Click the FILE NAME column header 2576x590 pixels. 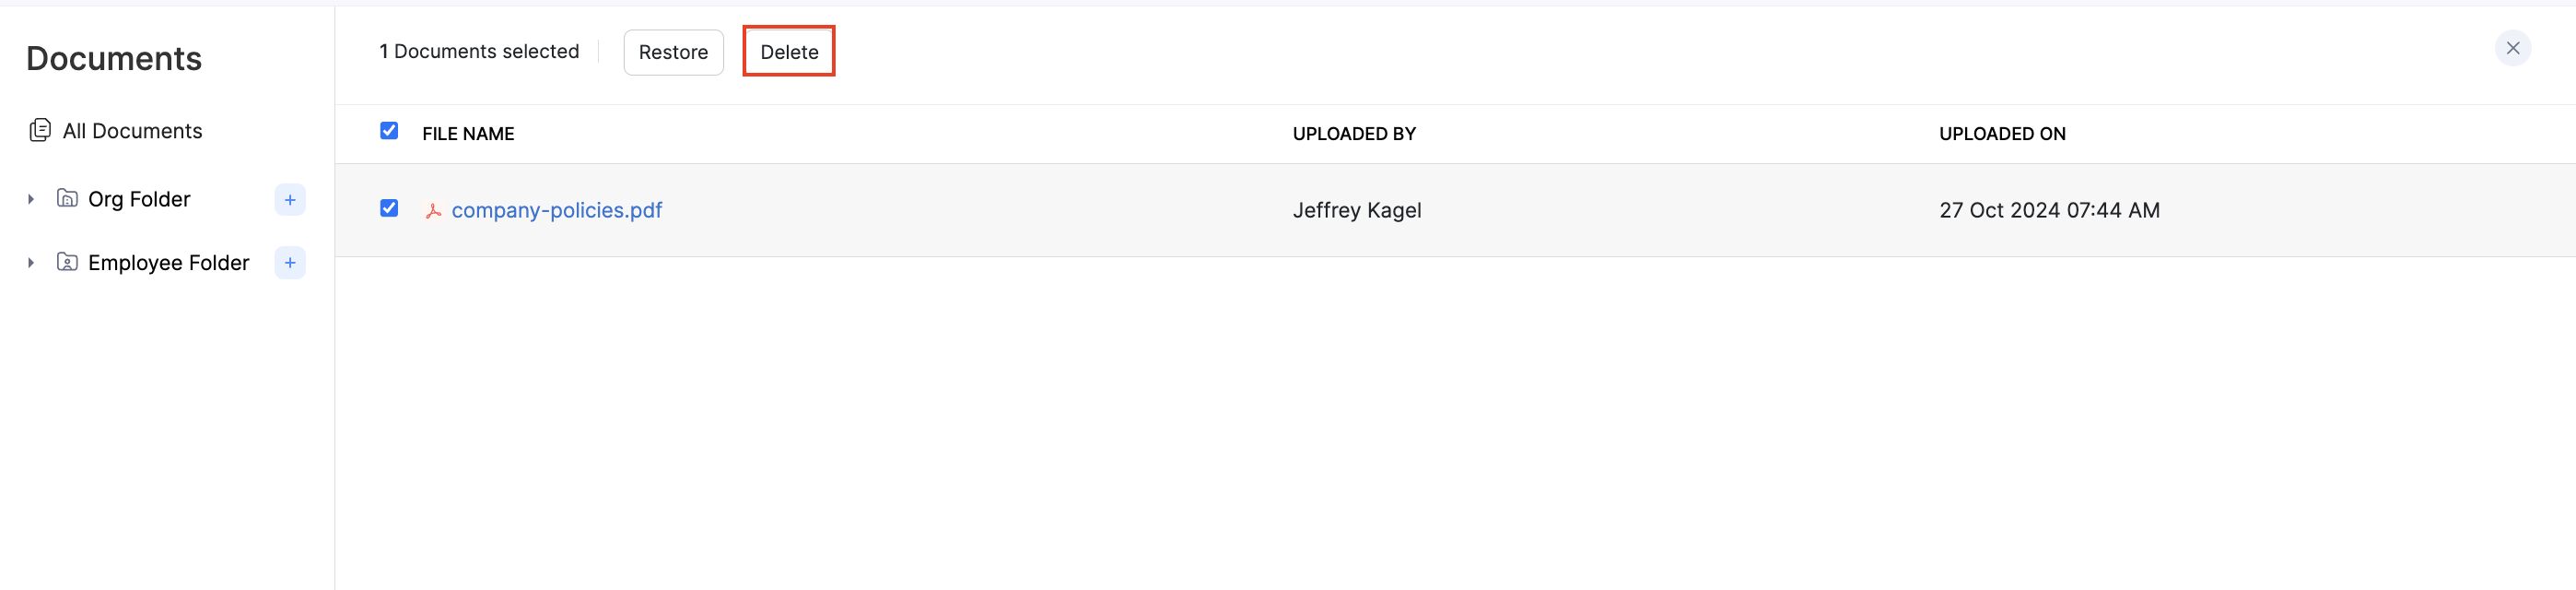(468, 134)
